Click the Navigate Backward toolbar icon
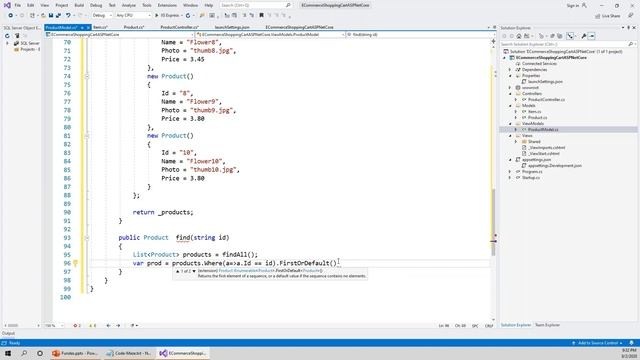640x360 pixels. point(11,16)
